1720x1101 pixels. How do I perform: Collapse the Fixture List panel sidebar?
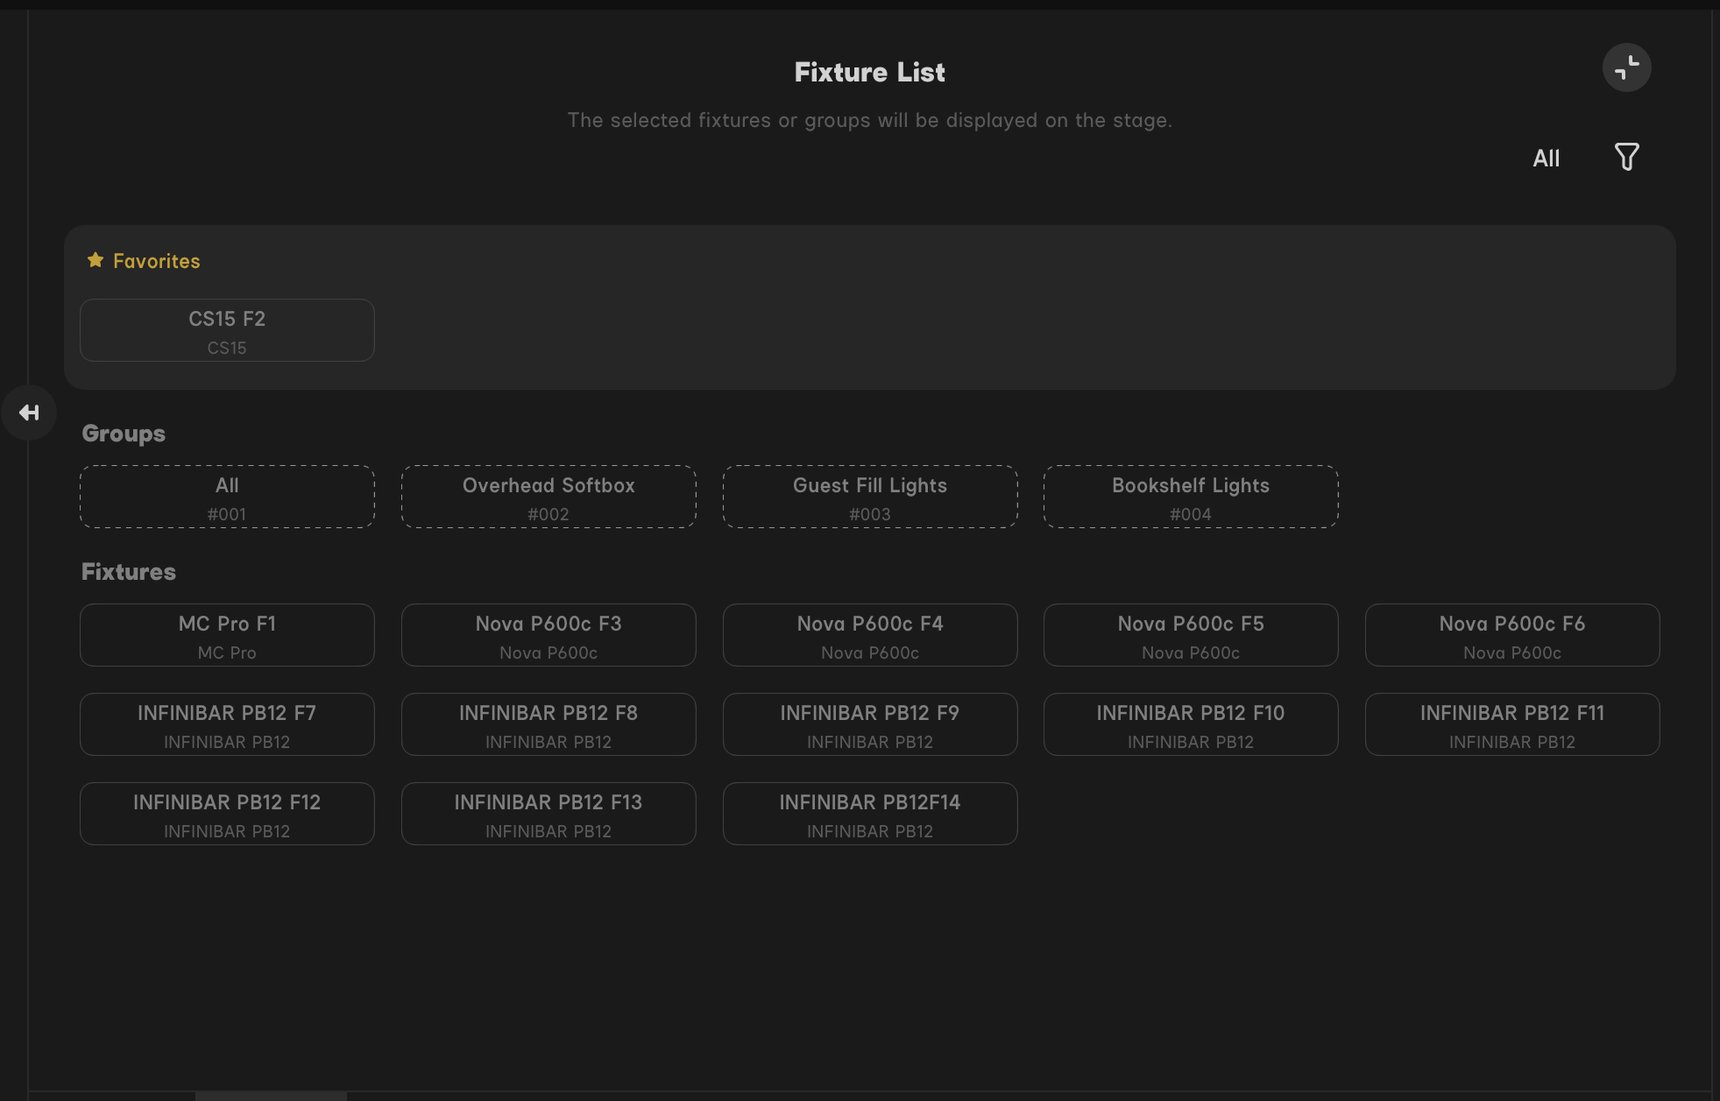coord(29,412)
